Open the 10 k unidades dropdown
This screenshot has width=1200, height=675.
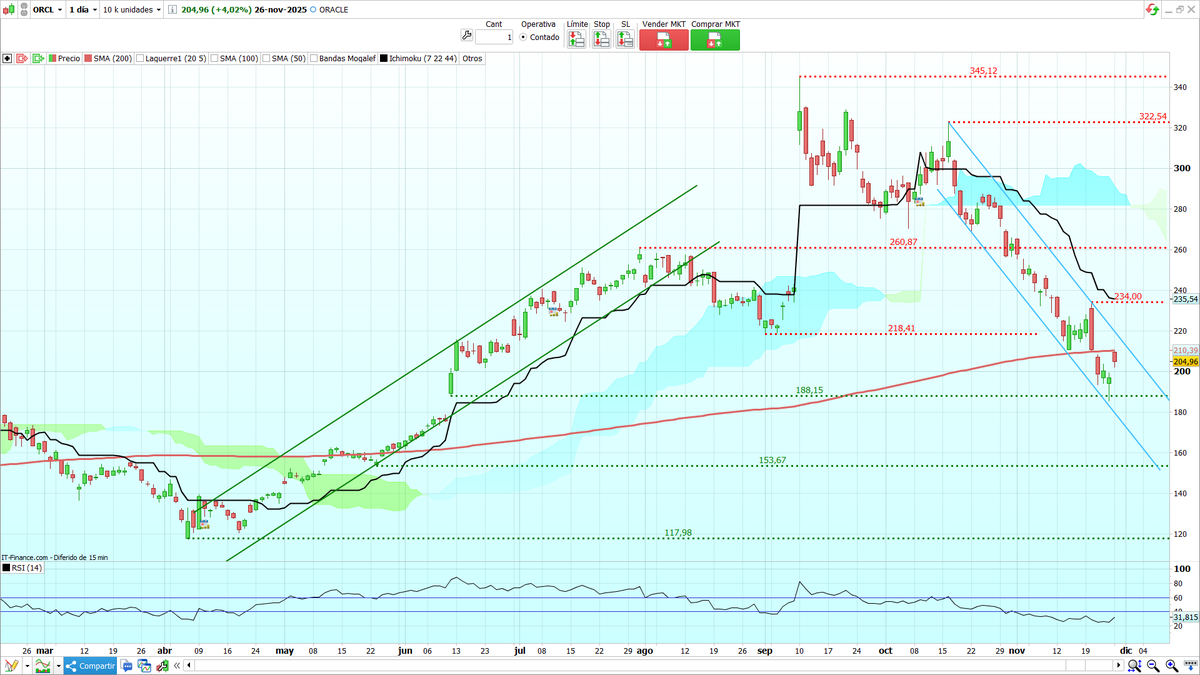tap(125, 8)
